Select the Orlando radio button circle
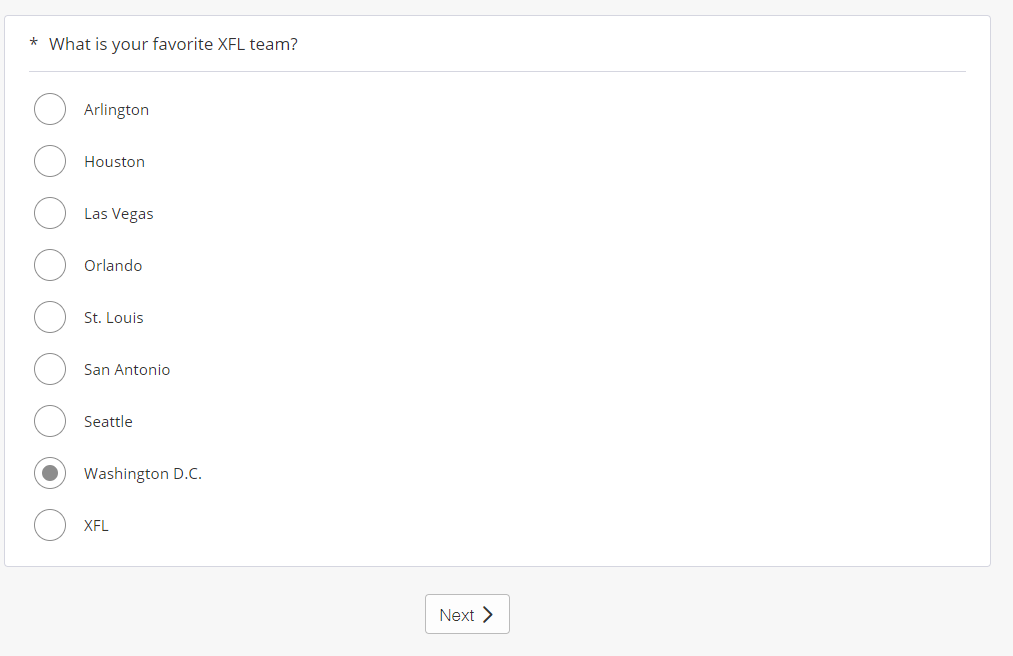The height and width of the screenshot is (656, 1013). [x=50, y=265]
